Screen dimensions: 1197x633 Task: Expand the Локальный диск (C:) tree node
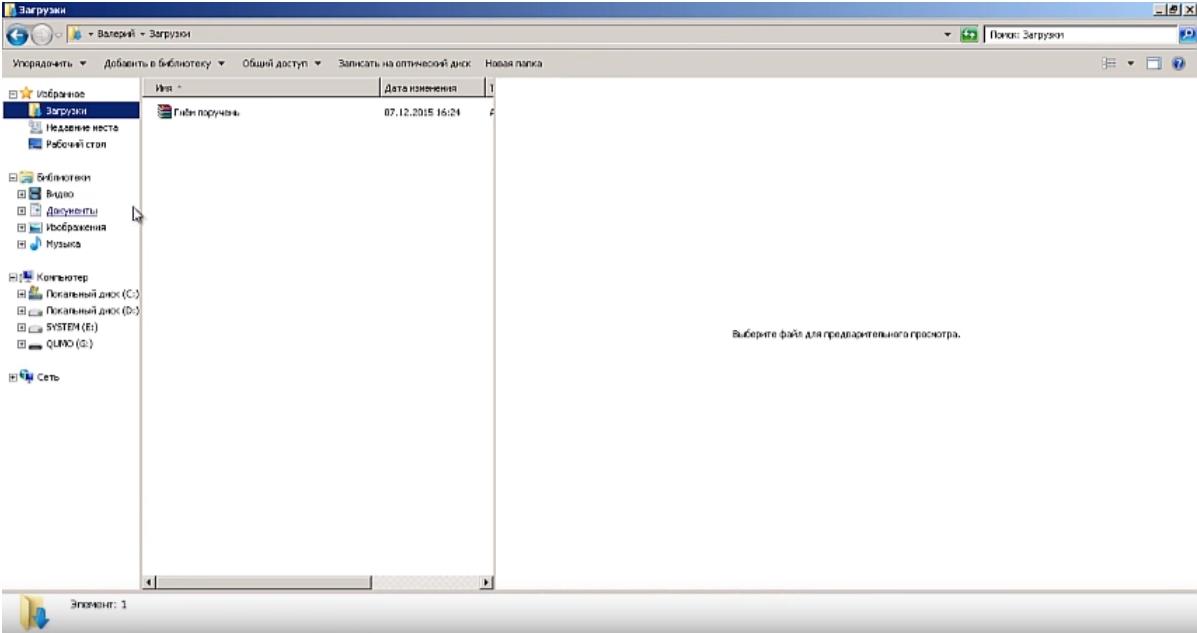coord(21,294)
